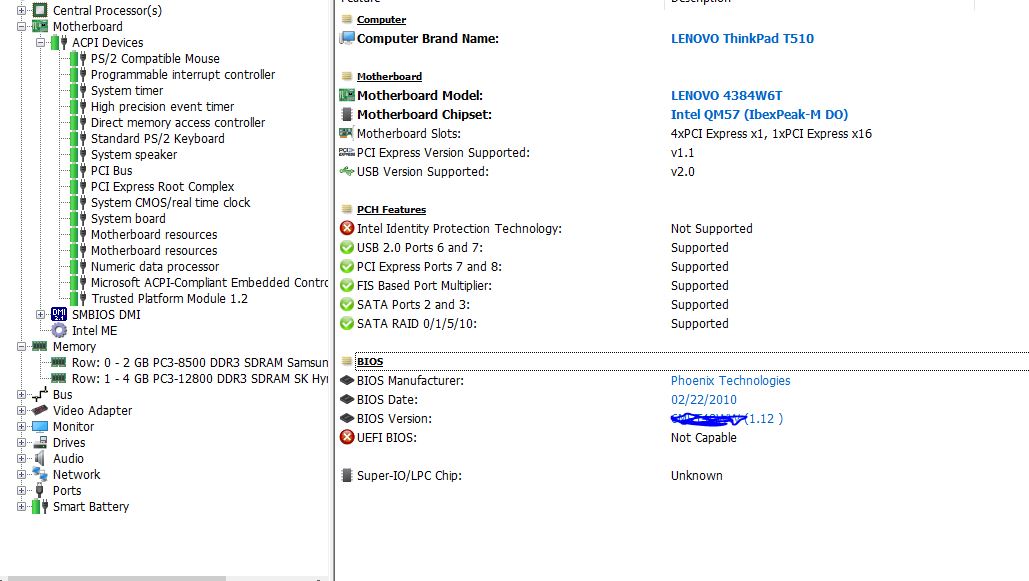Click 4xPCI Express x1, 1xPCI Express x16 value

771,134
